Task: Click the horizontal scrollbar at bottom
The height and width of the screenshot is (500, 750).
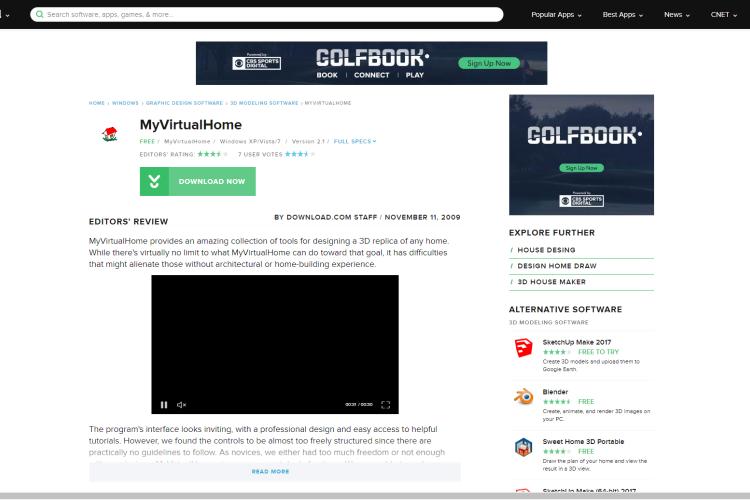Action: tap(375, 496)
